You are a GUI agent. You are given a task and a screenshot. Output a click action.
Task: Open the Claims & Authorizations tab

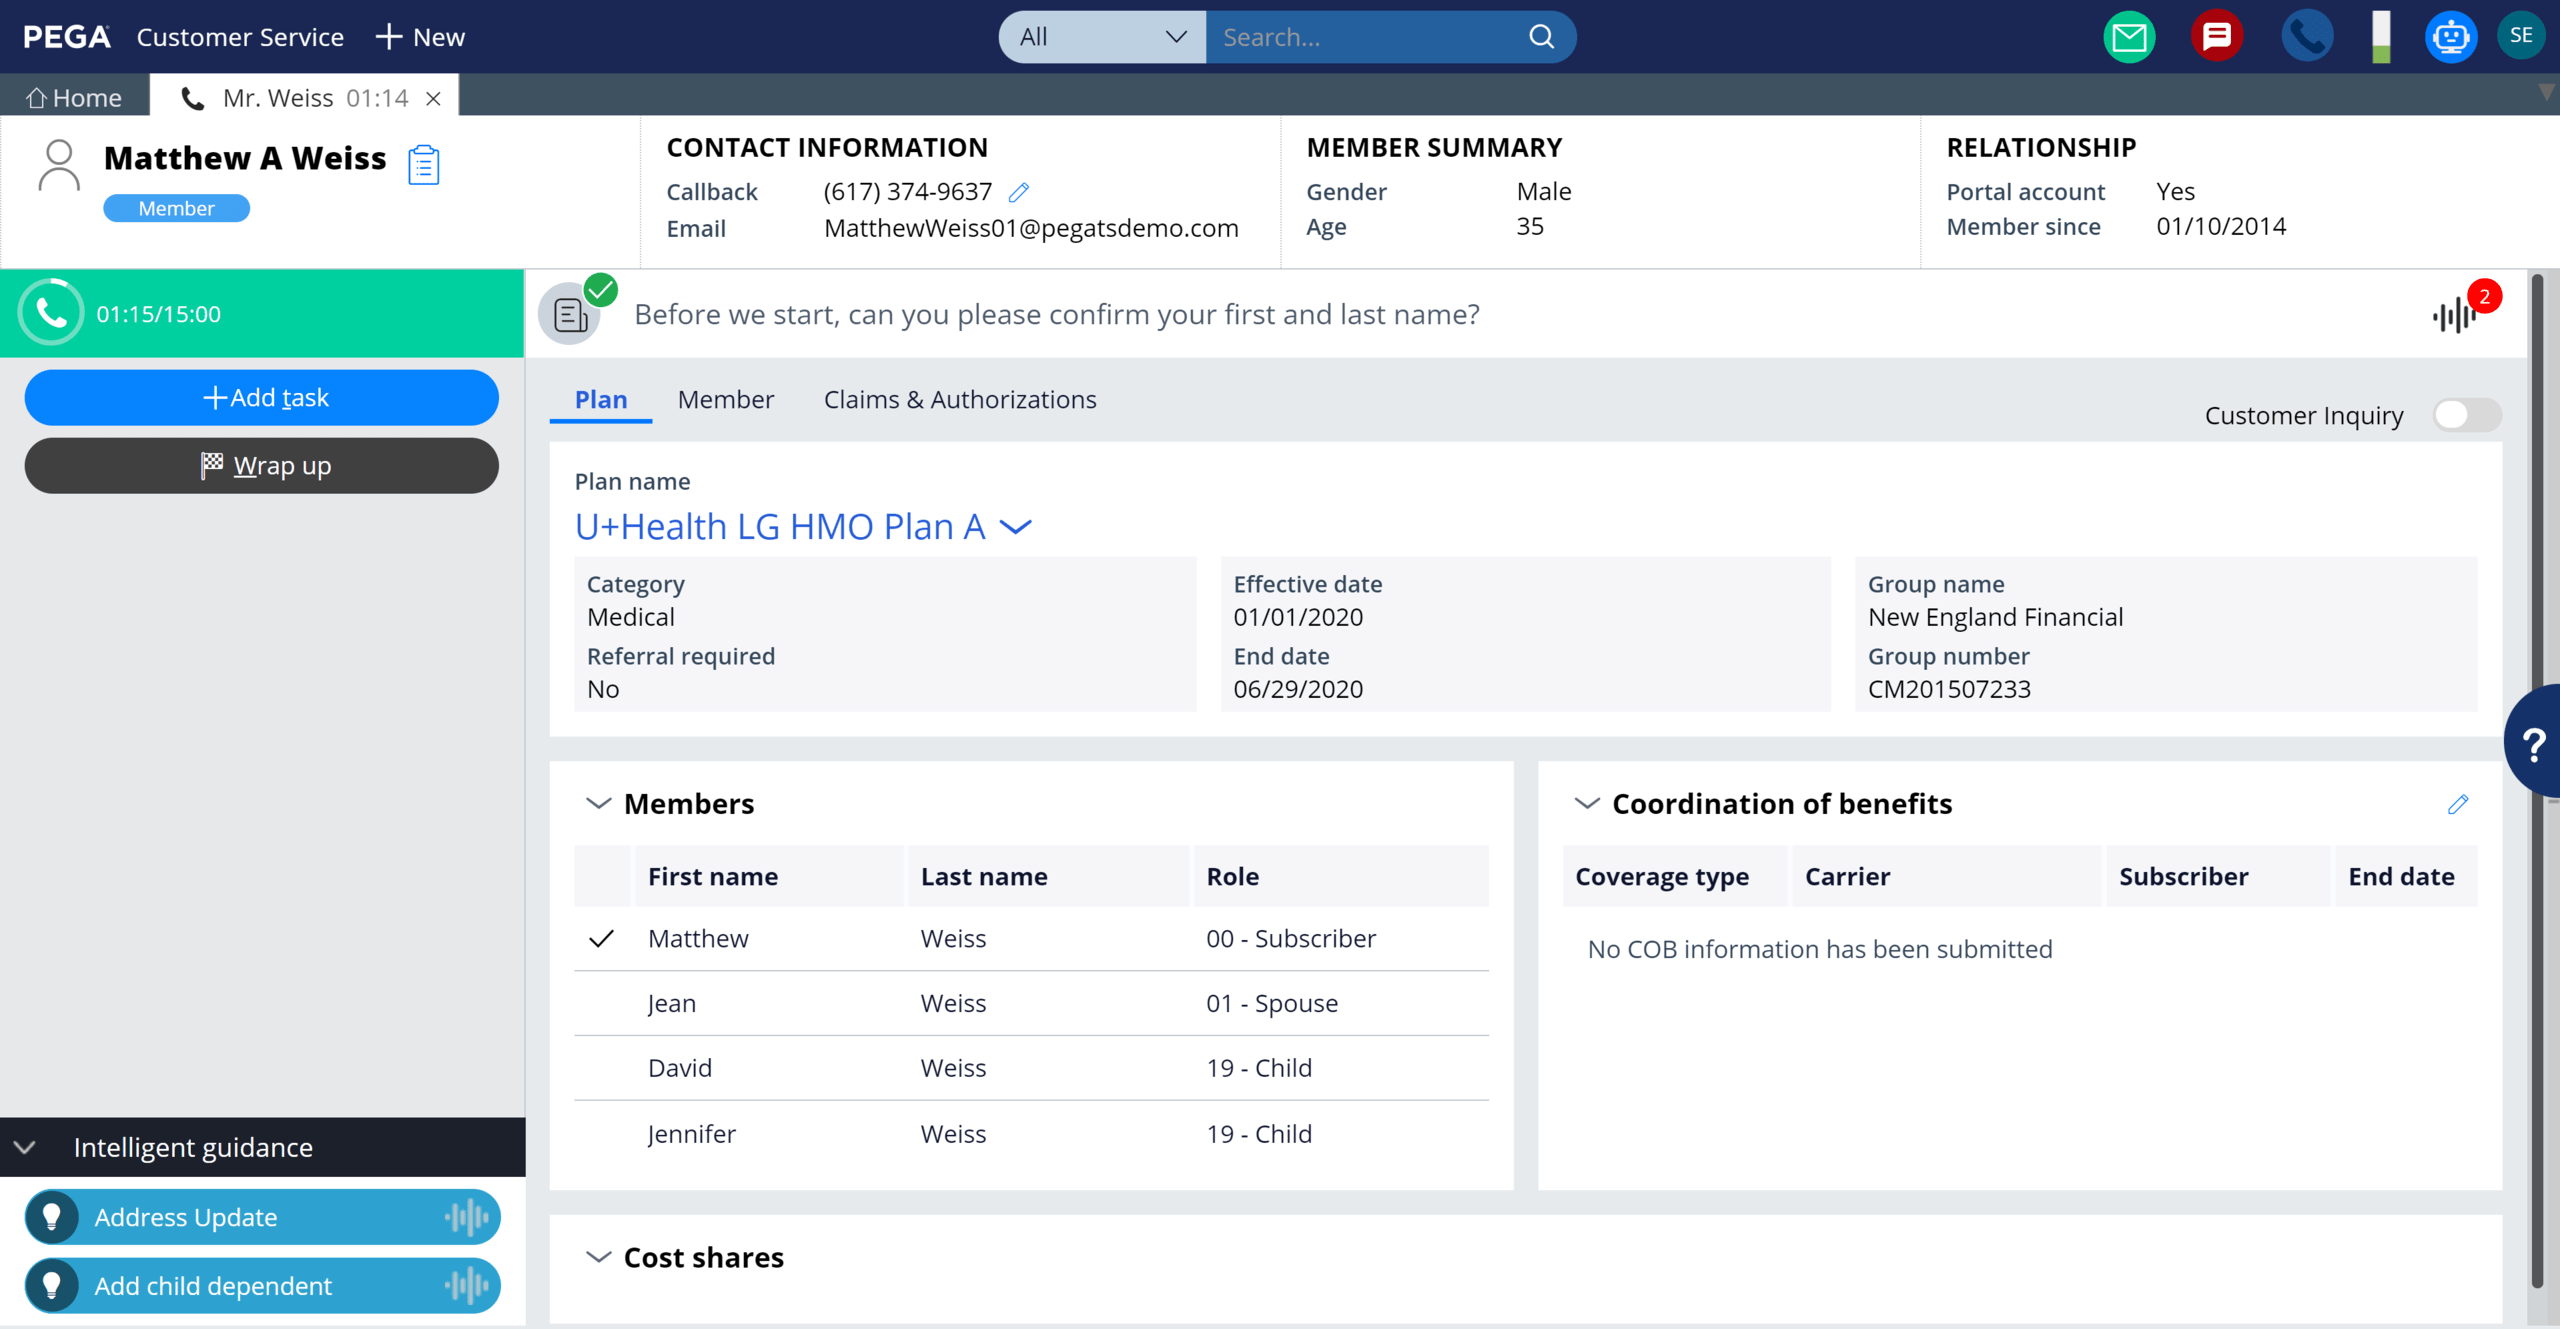(x=959, y=399)
